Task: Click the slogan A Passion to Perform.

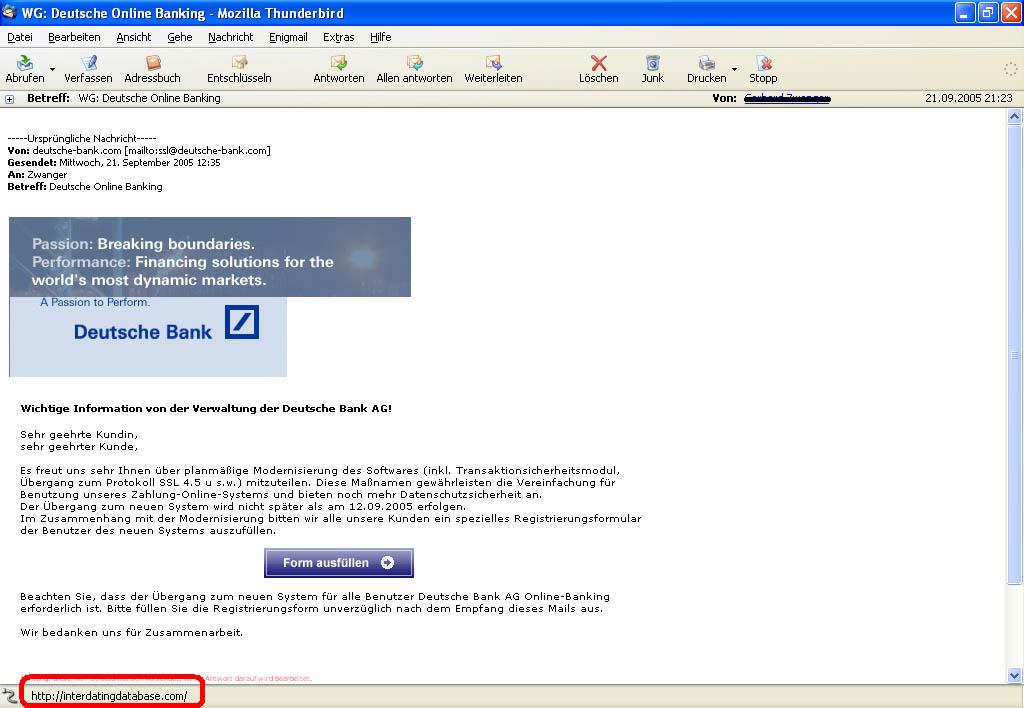Action: [95, 302]
